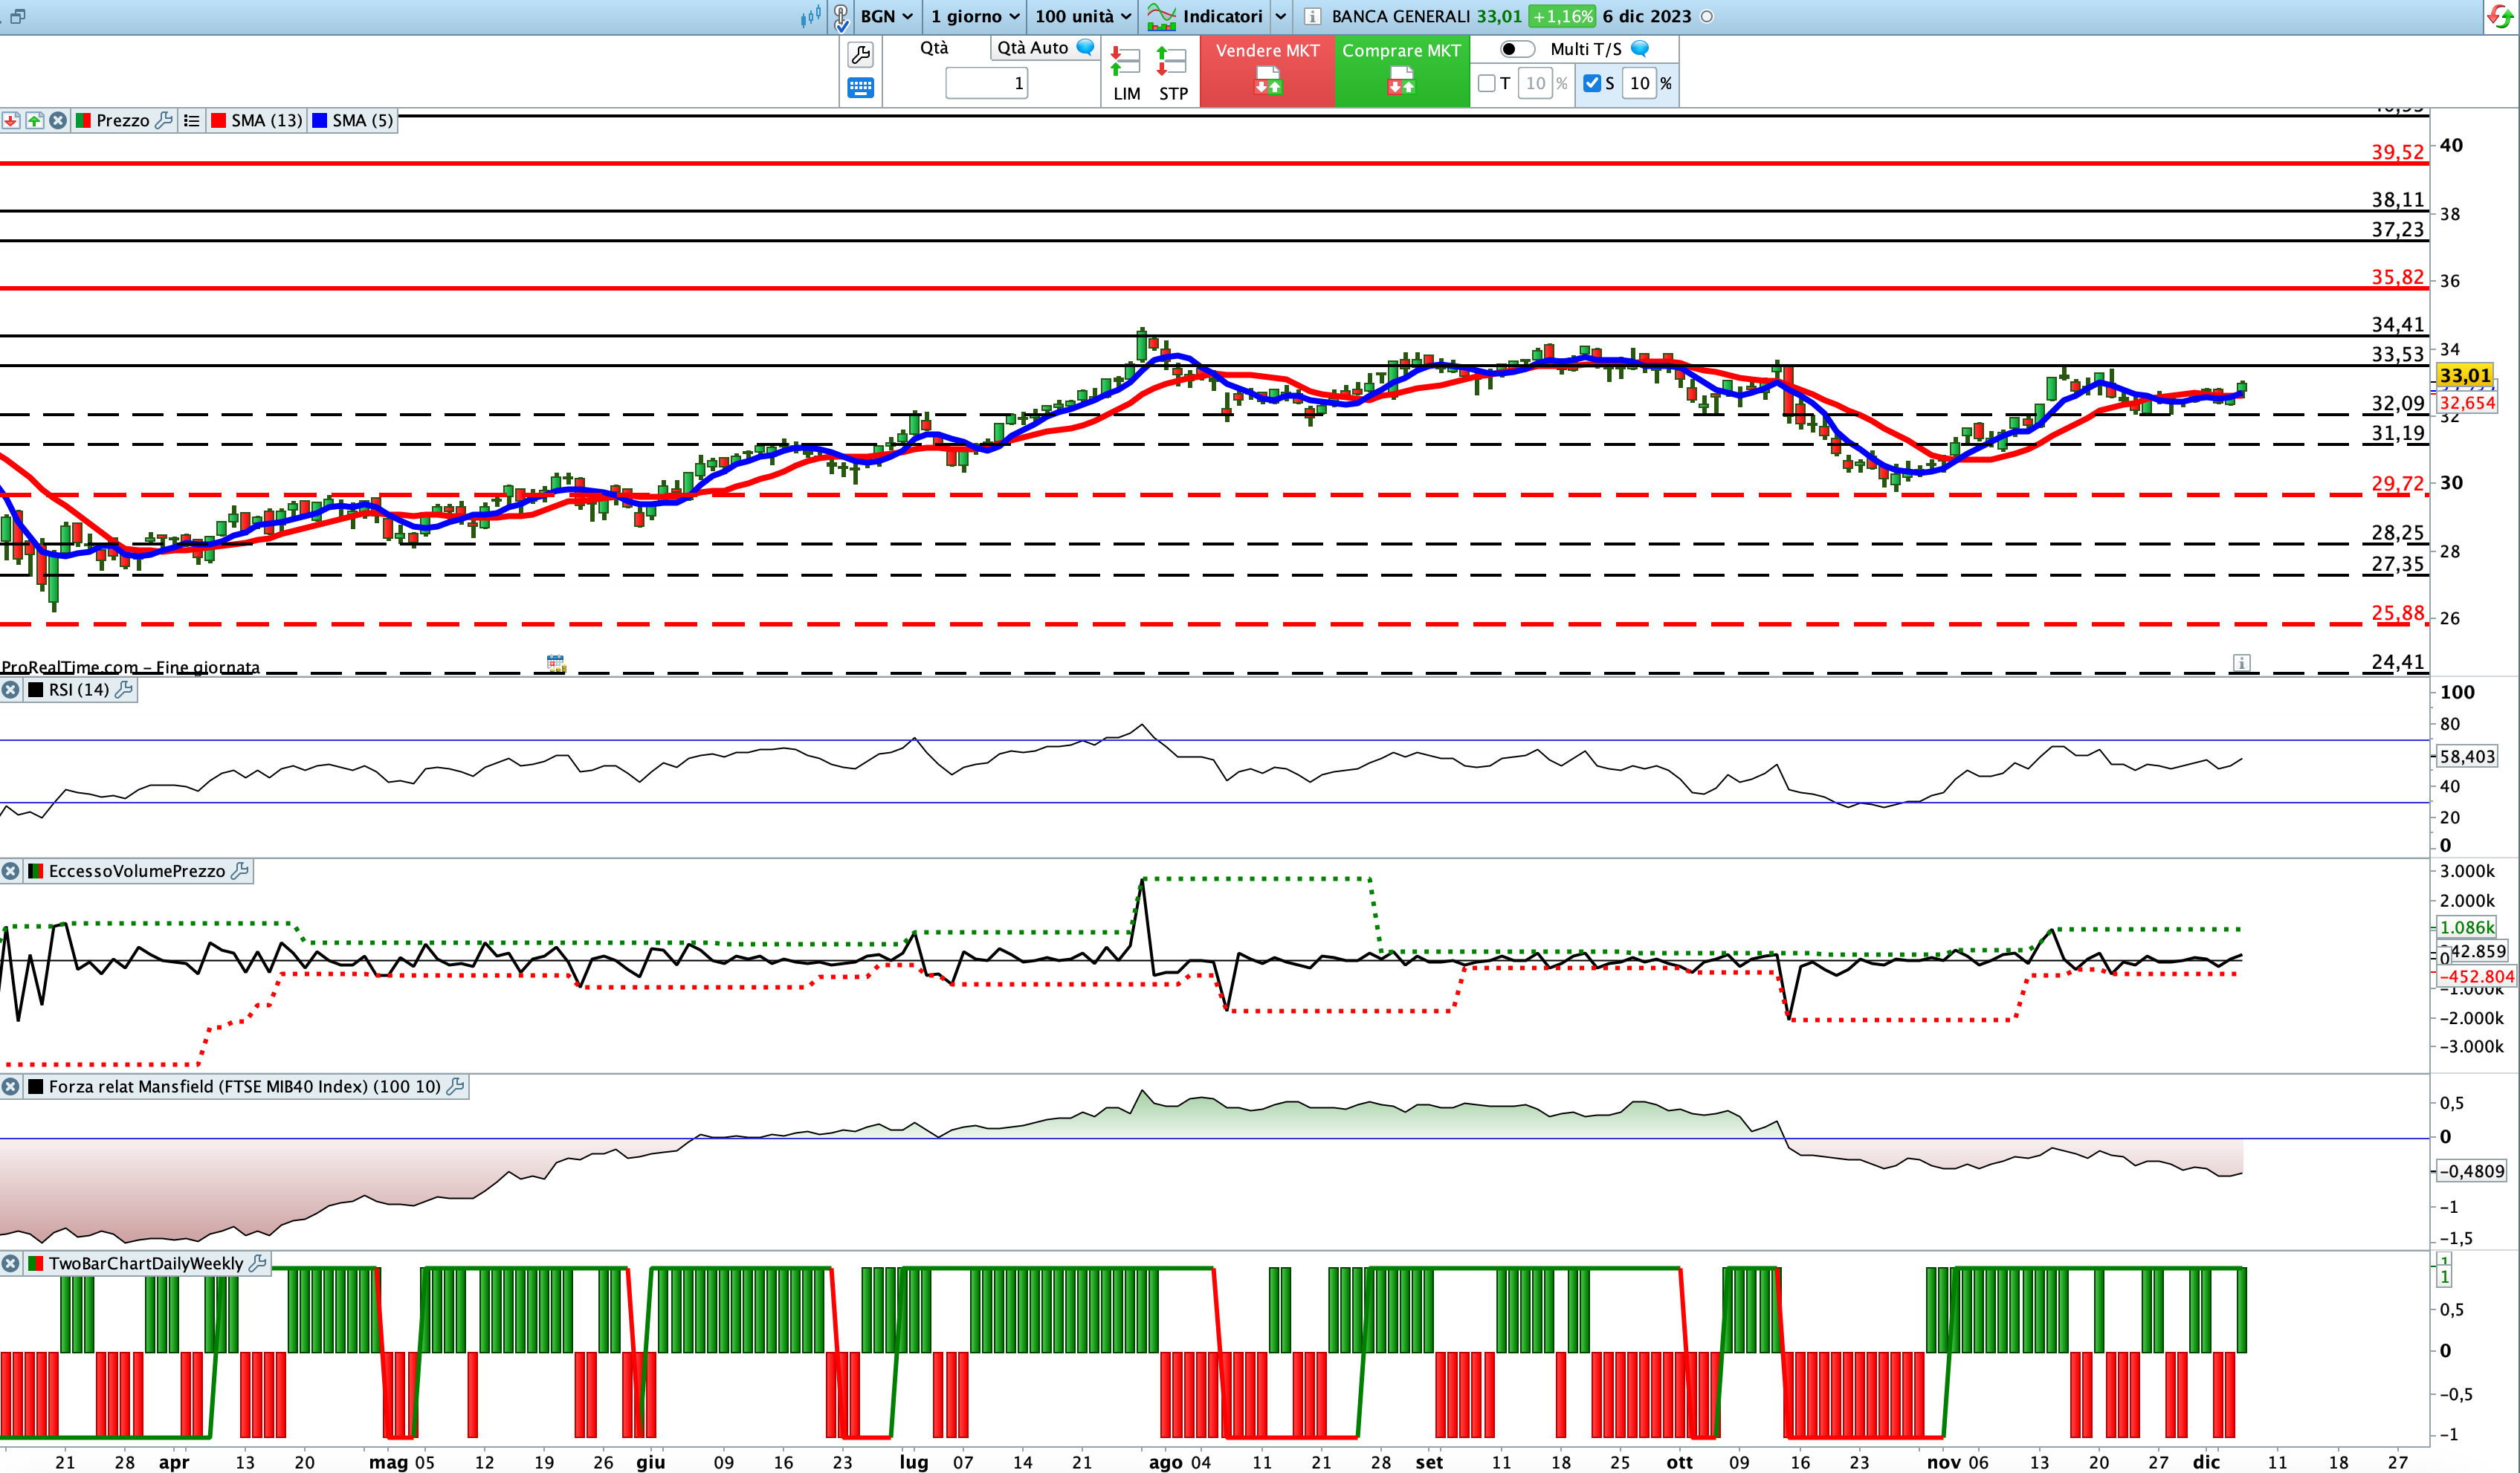Click the 1.086k volume value label

[2467, 928]
